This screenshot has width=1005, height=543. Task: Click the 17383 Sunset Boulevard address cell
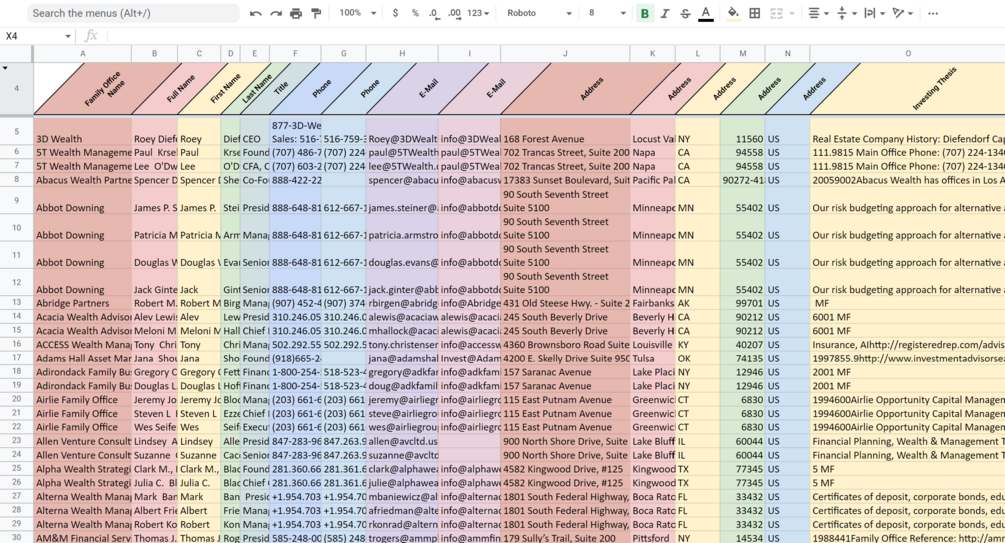click(x=565, y=180)
